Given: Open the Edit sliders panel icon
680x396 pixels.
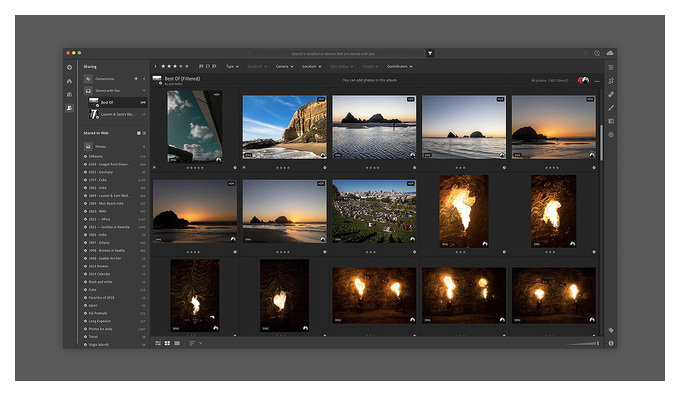Looking at the screenshot, I should 611,68.
